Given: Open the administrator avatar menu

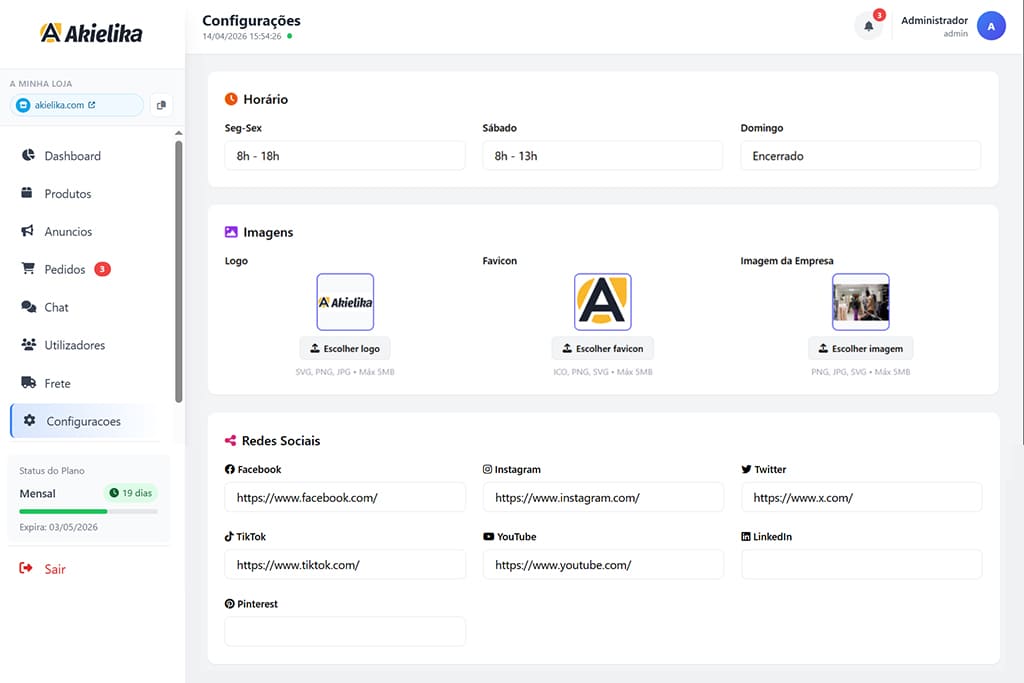Looking at the screenshot, I should point(990,27).
